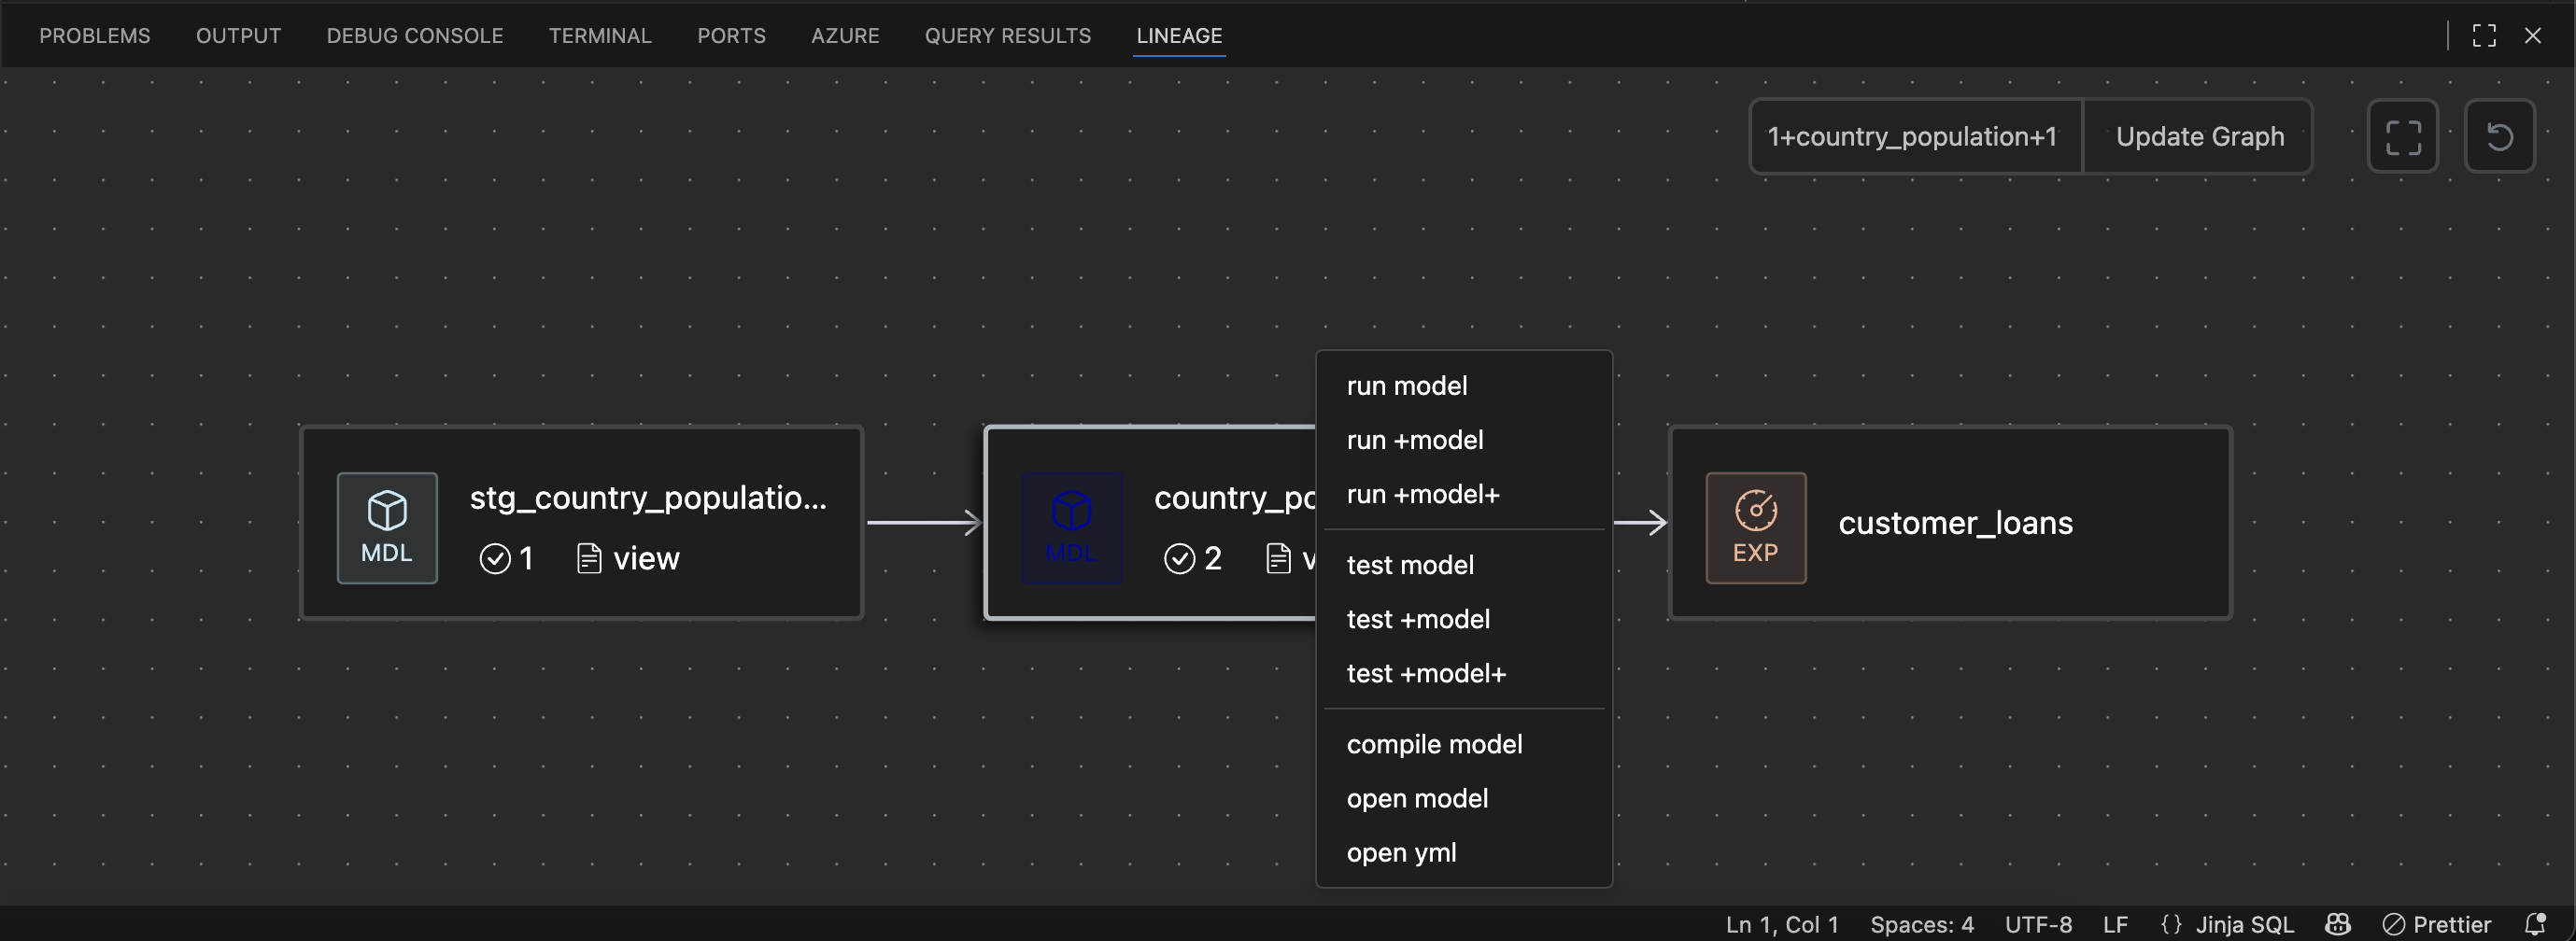Click Ln 1, Col 1 in status bar

1782,925
